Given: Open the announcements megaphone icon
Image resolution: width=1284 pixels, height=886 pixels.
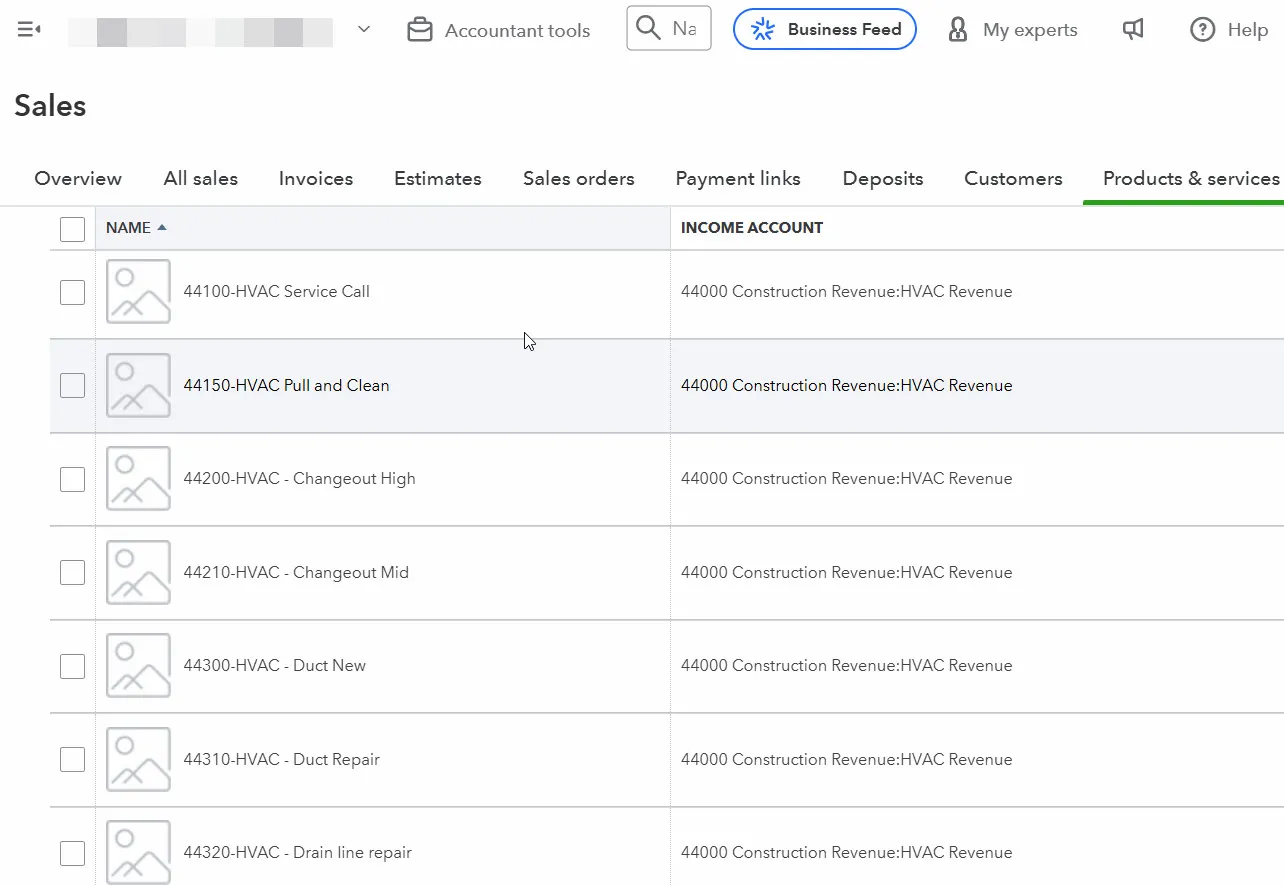Looking at the screenshot, I should pos(1133,30).
